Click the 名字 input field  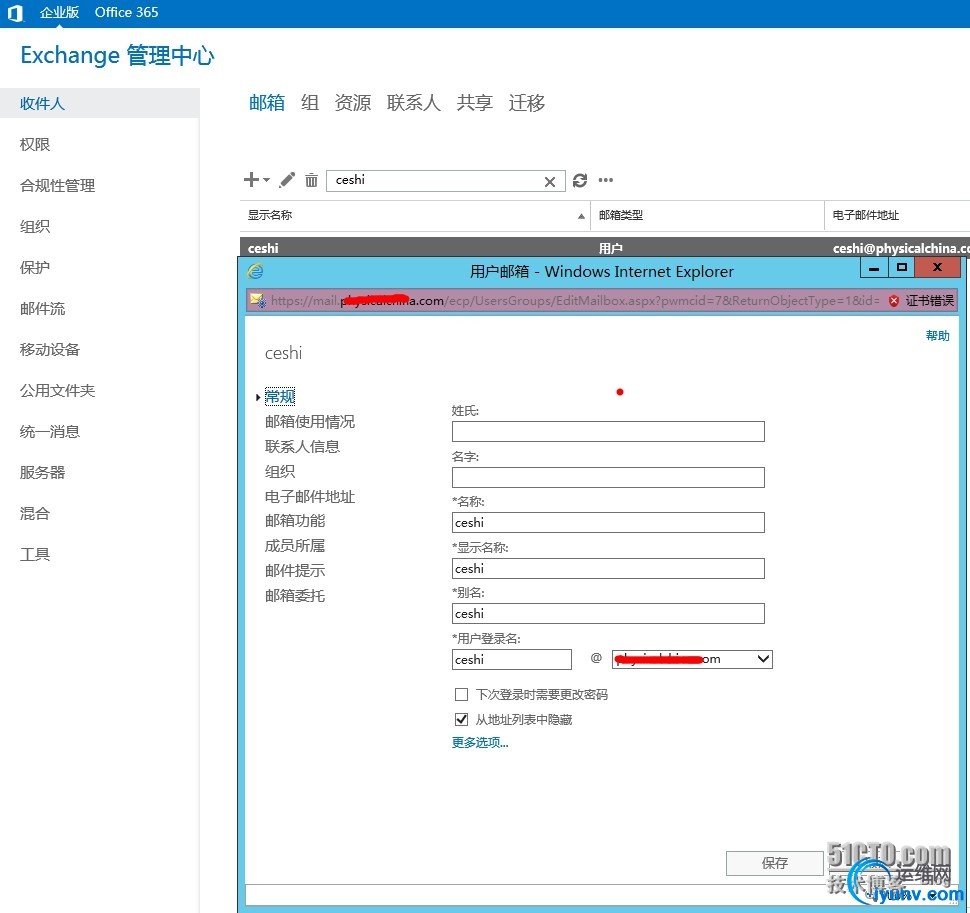tap(608, 477)
